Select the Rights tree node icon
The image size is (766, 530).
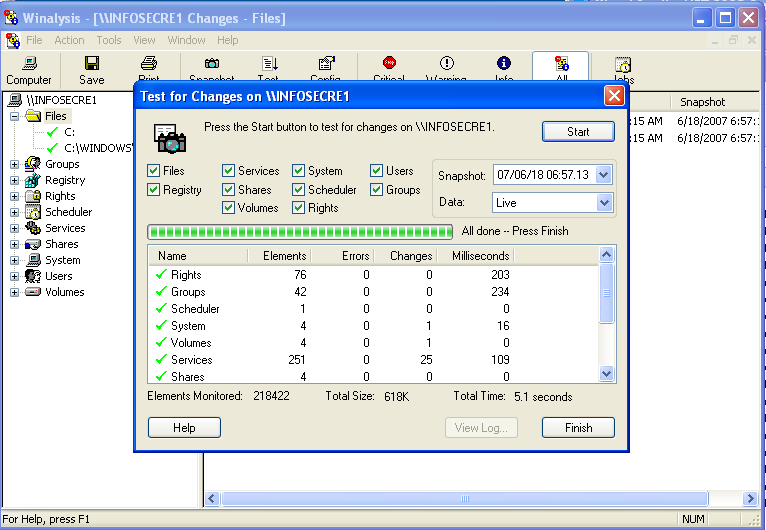(x=33, y=196)
